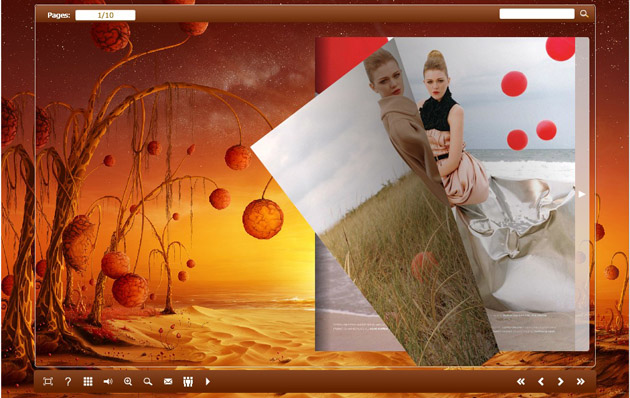
Task: Go to the previous page
Action: pyautogui.click(x=541, y=382)
